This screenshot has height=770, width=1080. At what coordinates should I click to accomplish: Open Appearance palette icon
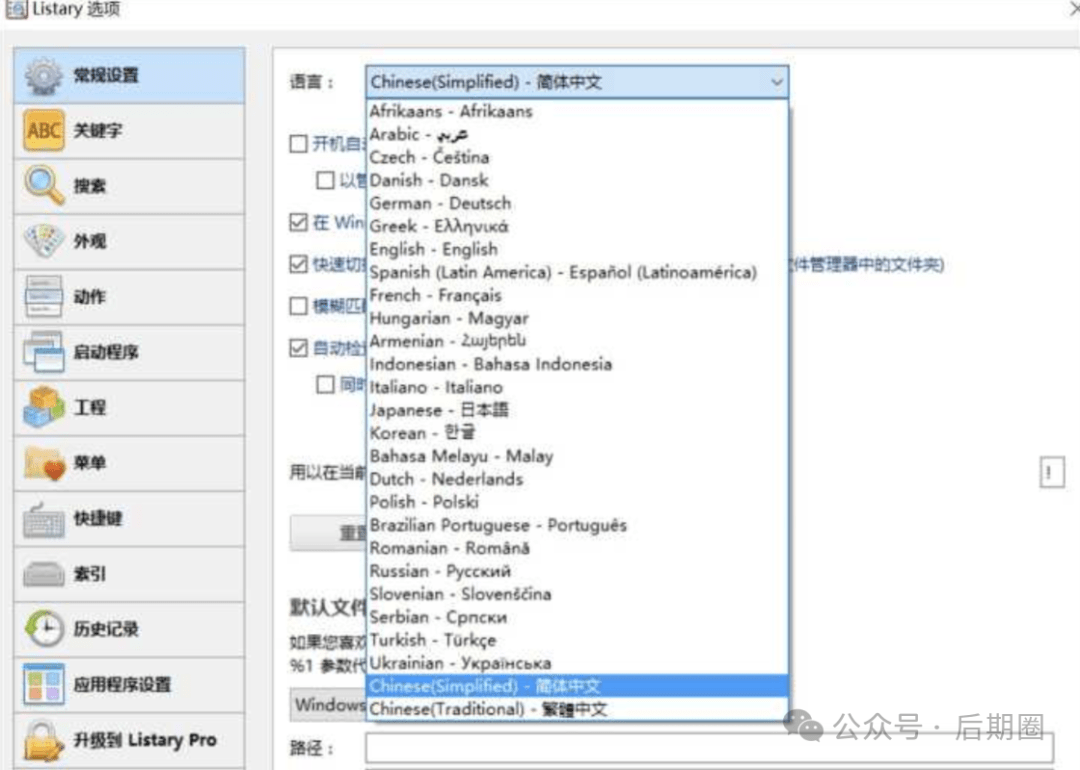tap(43, 240)
